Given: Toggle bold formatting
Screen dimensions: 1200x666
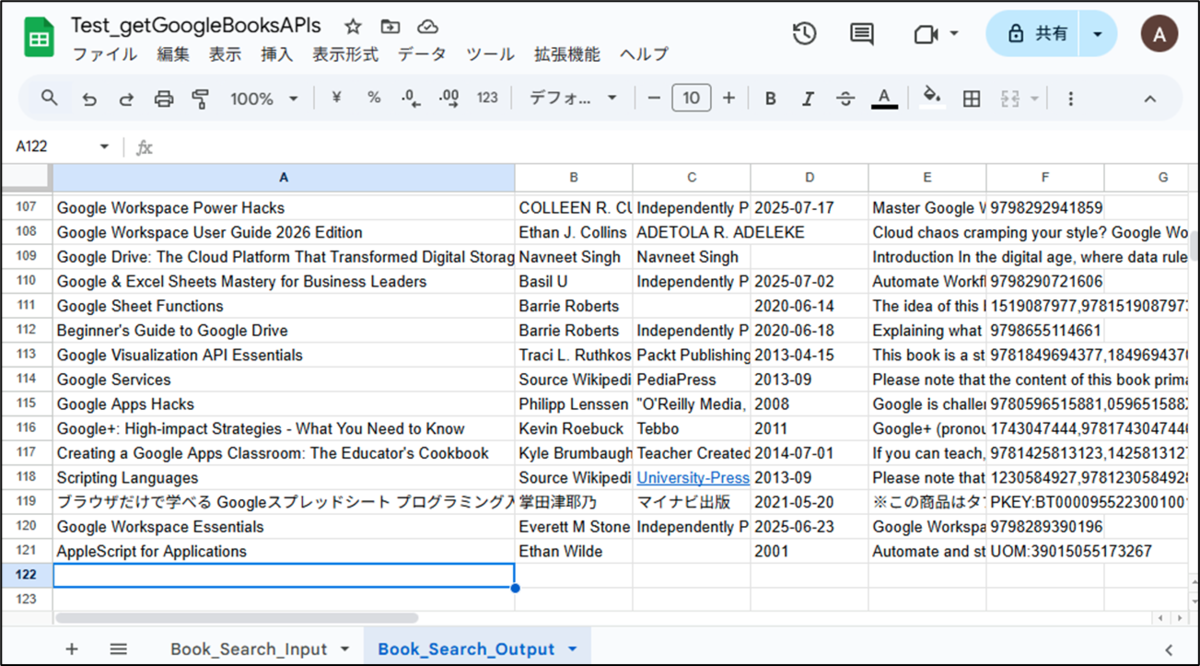Looking at the screenshot, I should pos(771,98).
